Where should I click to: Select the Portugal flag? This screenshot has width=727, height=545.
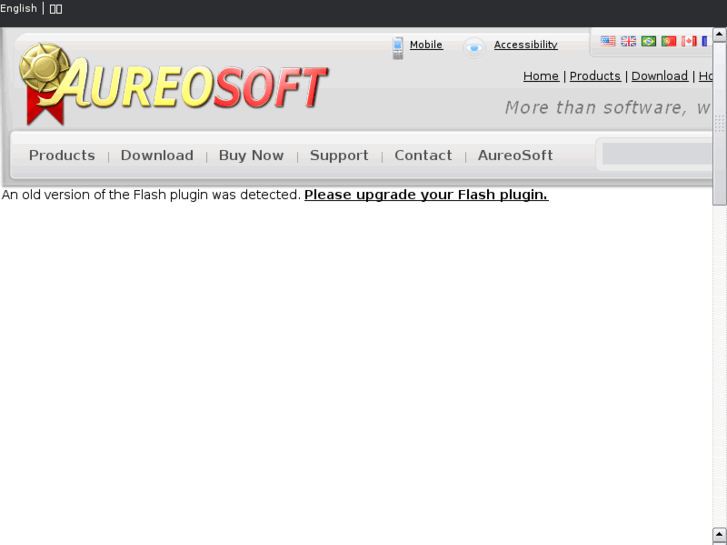tap(669, 41)
